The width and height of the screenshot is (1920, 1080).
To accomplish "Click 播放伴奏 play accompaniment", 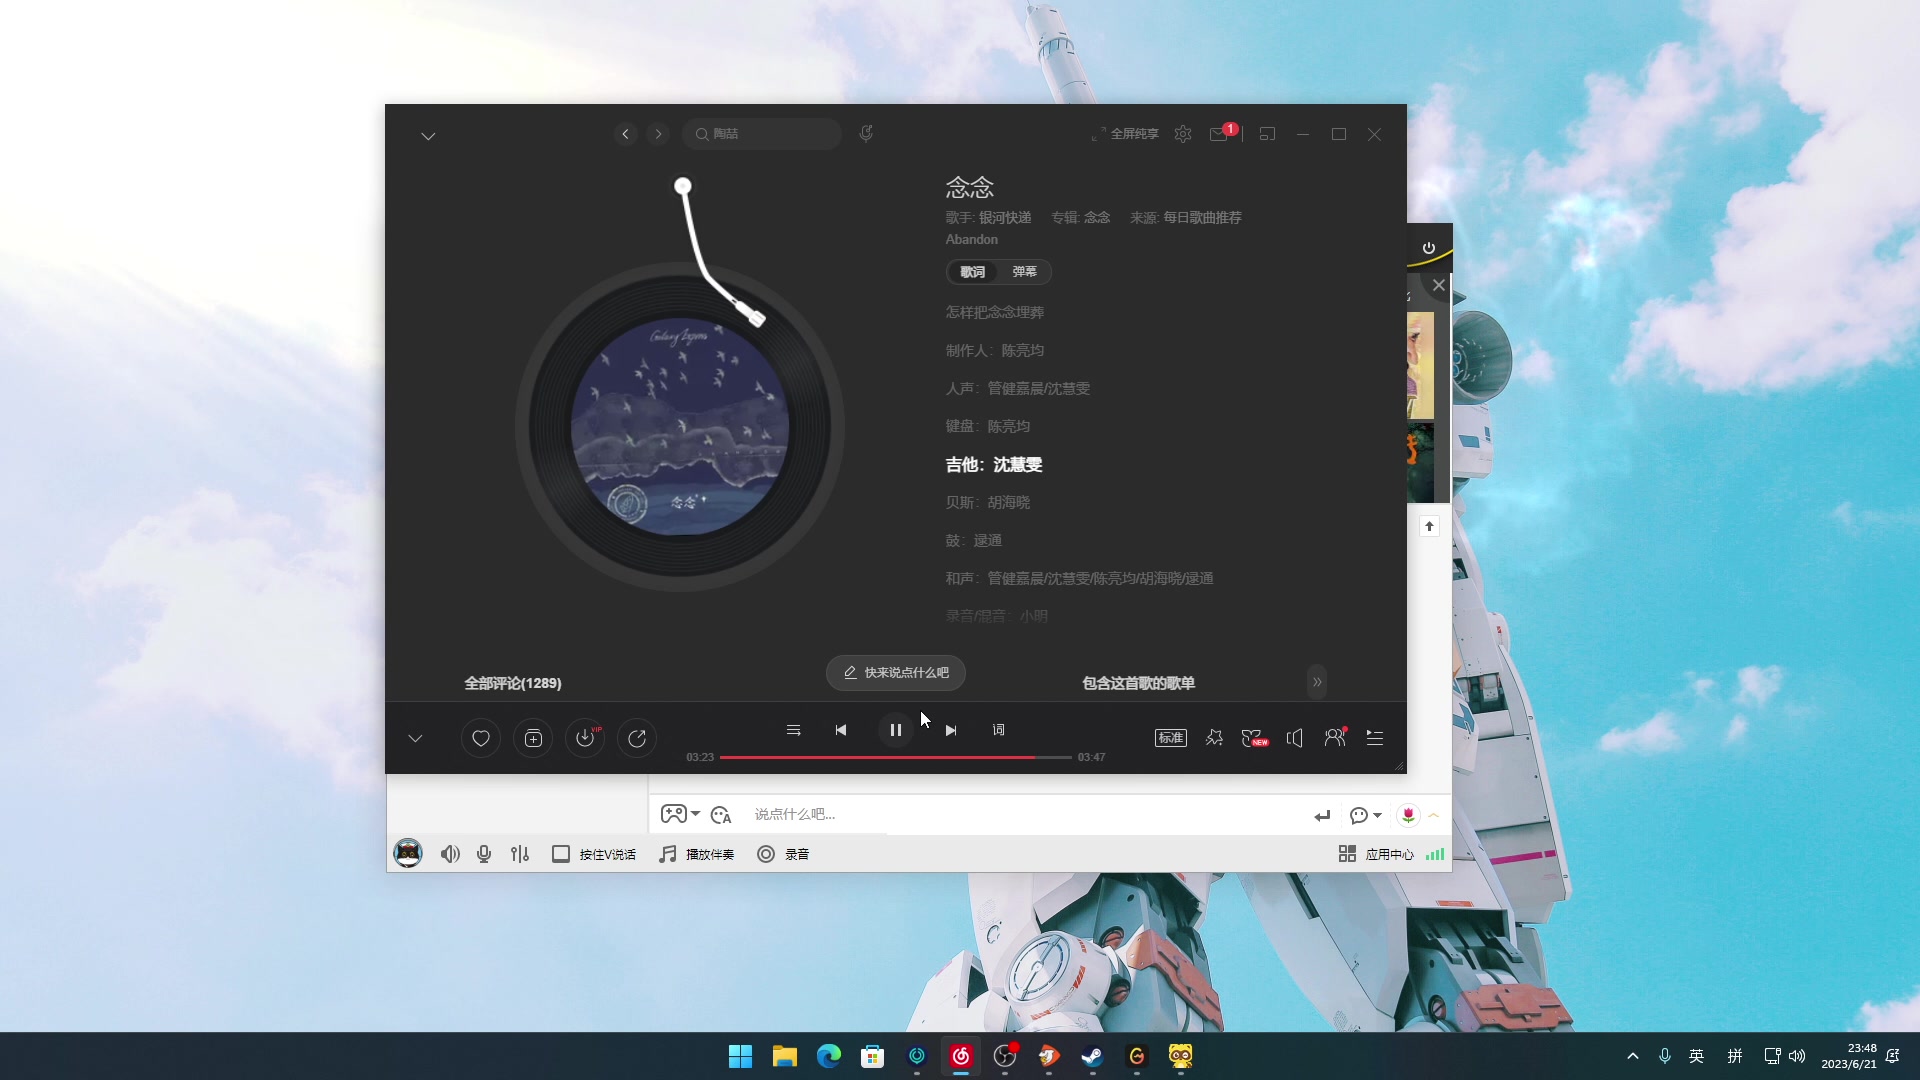I will [x=697, y=854].
